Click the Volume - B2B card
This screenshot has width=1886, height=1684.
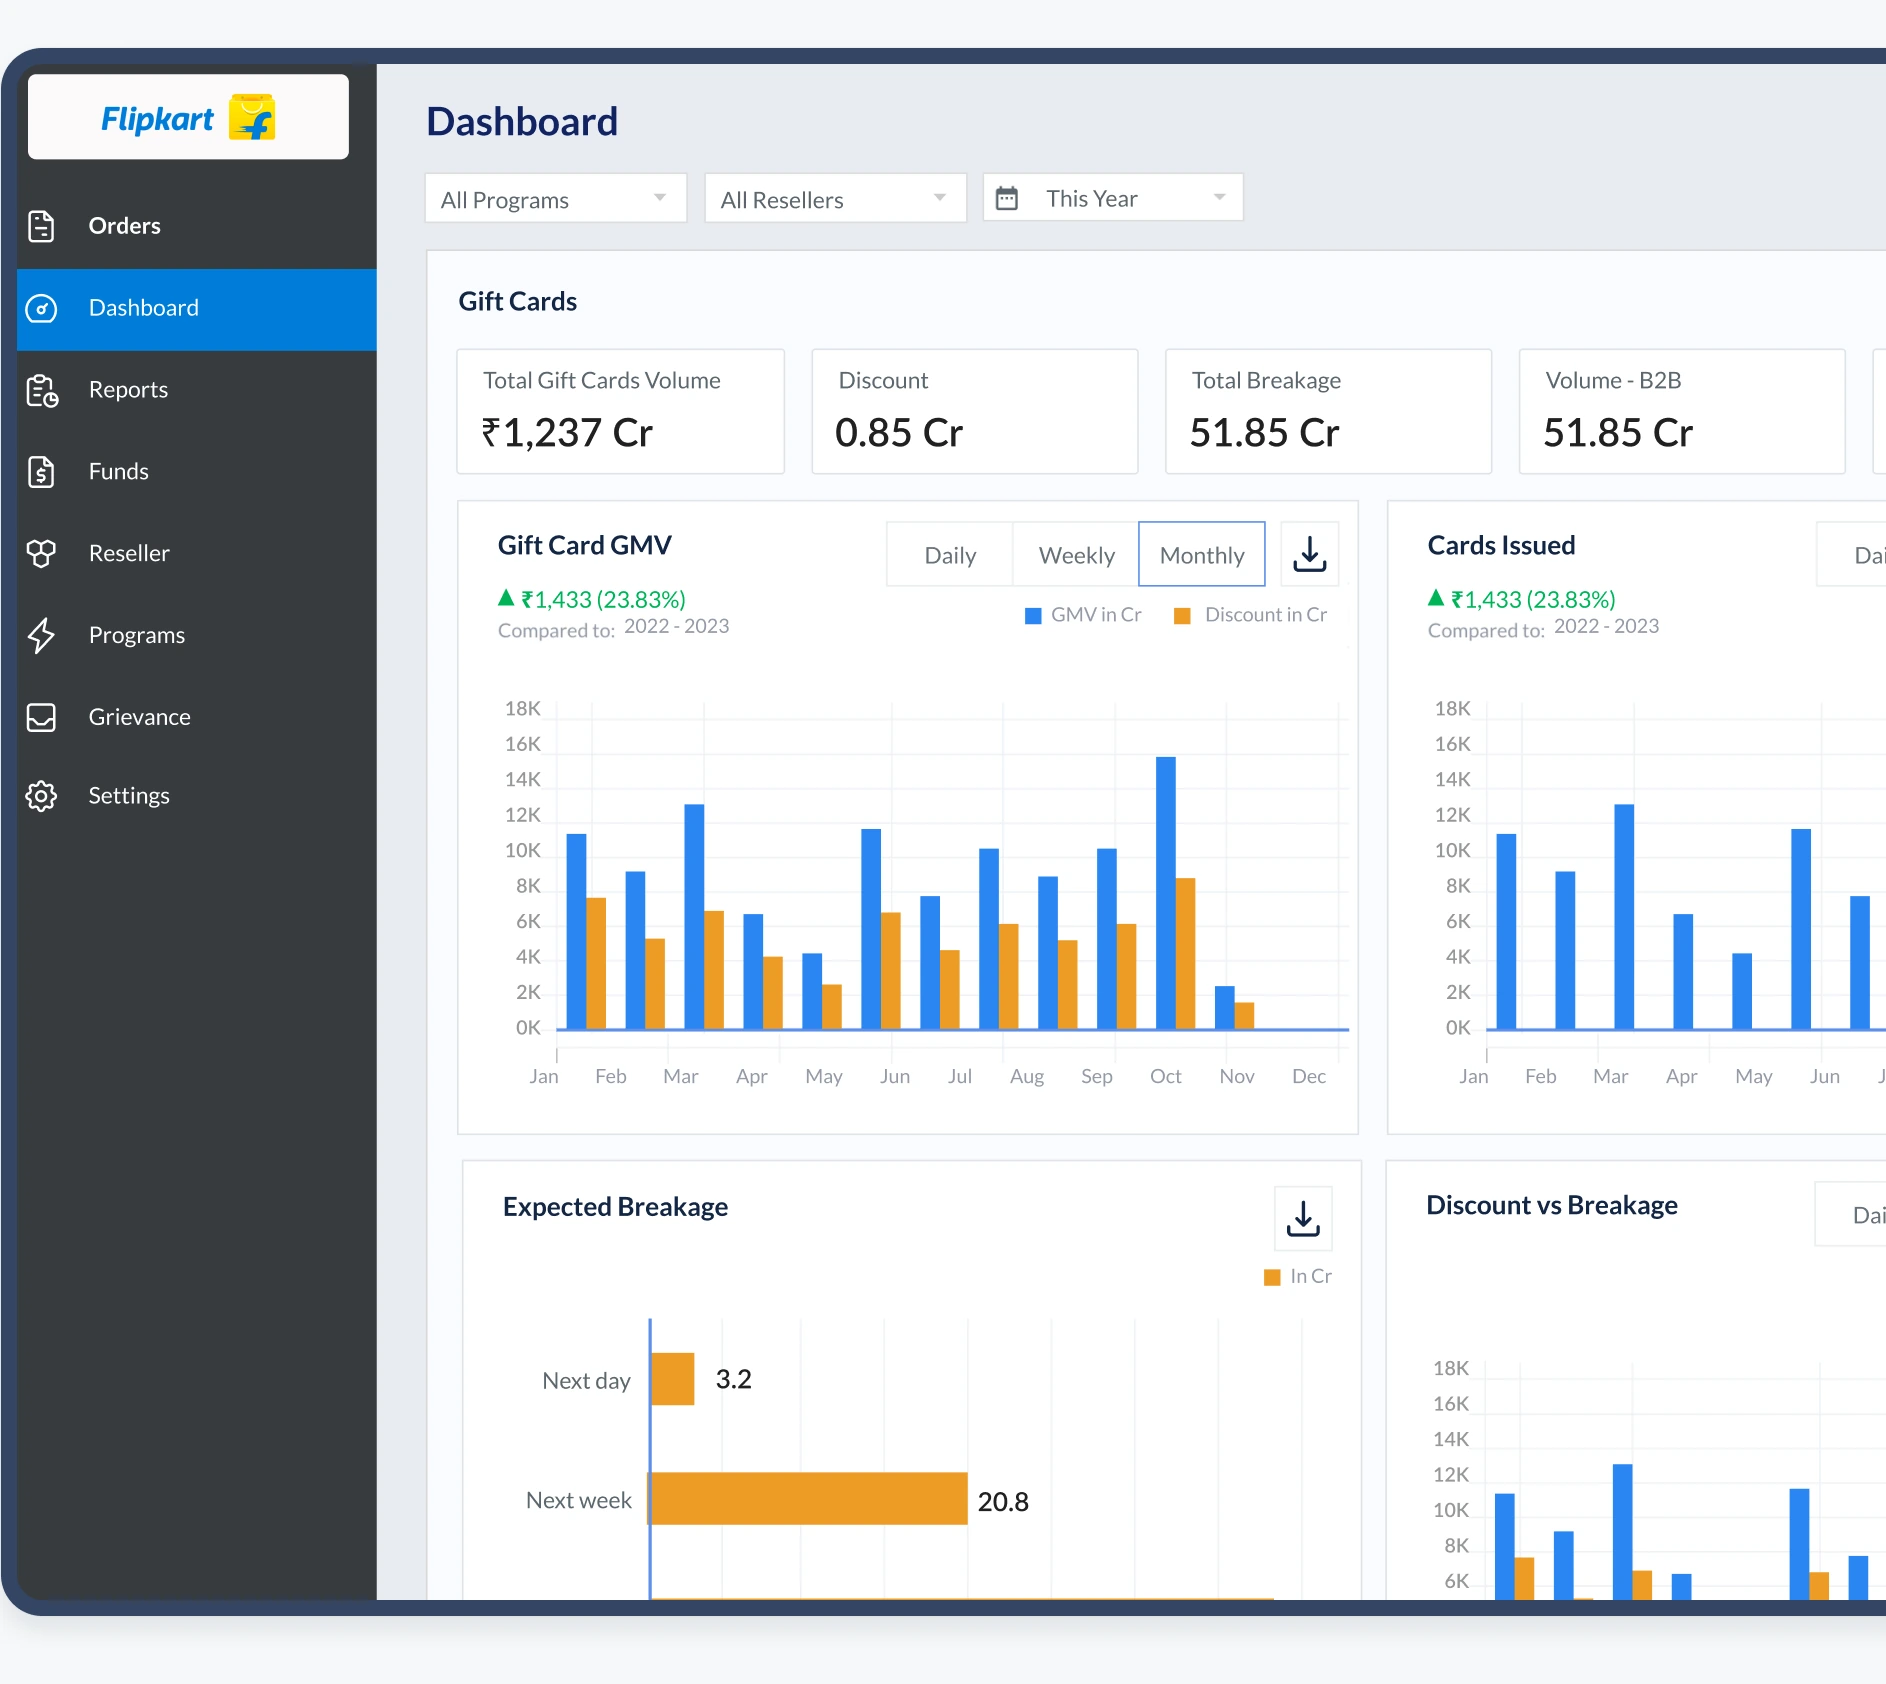click(1682, 411)
